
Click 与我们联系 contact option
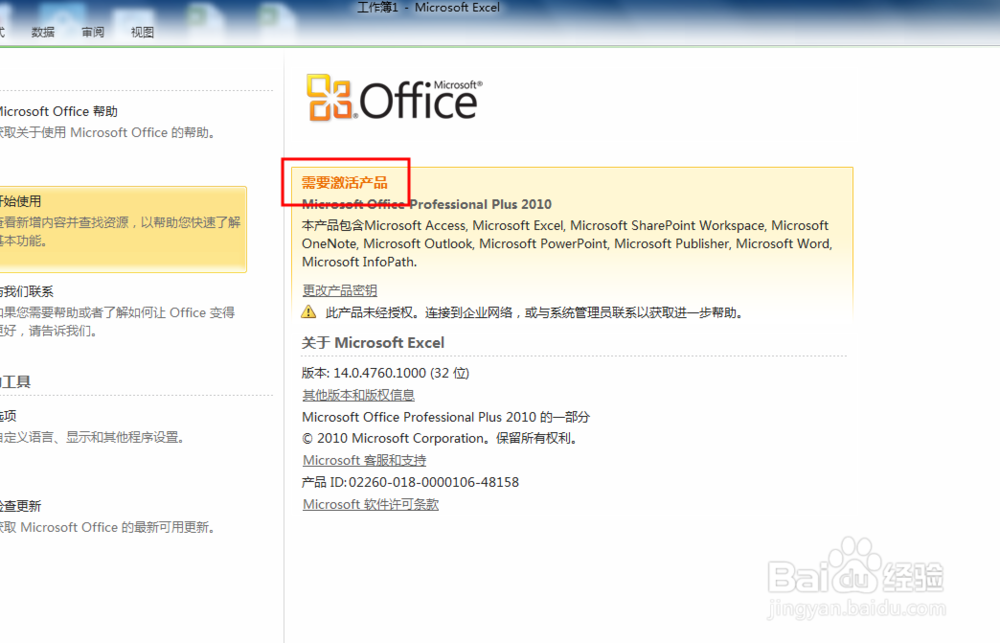25,290
